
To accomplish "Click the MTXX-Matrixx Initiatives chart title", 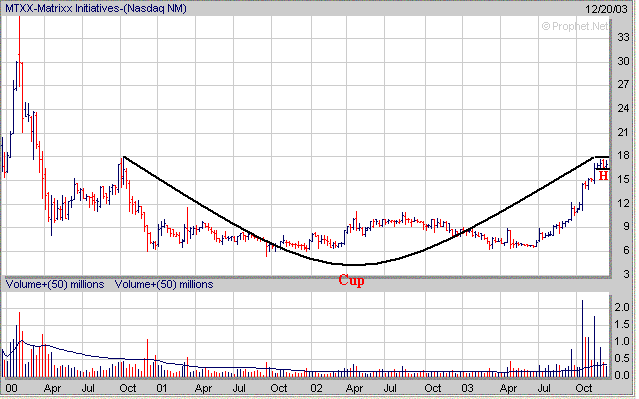I will [95, 9].
